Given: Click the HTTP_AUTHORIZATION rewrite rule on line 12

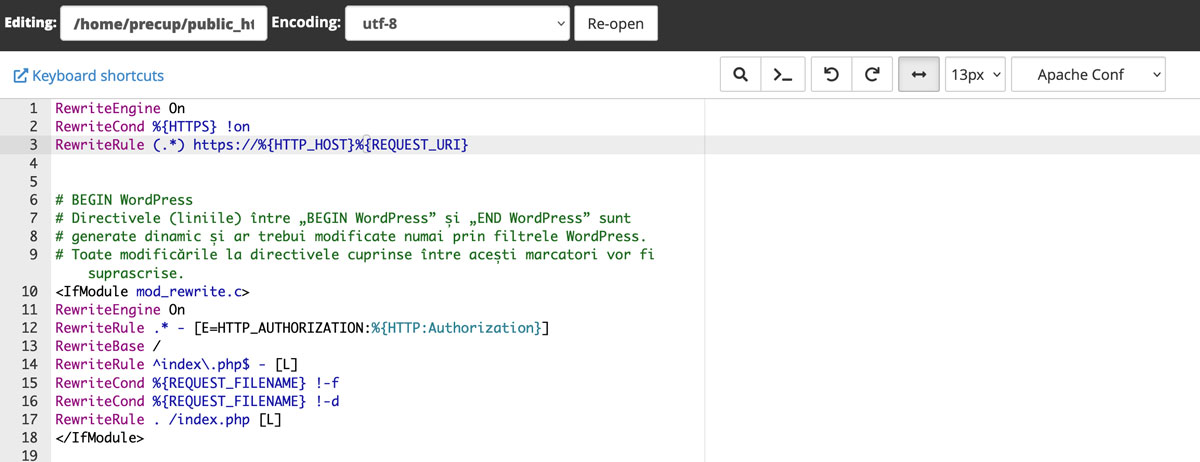Looking at the screenshot, I should coord(303,328).
